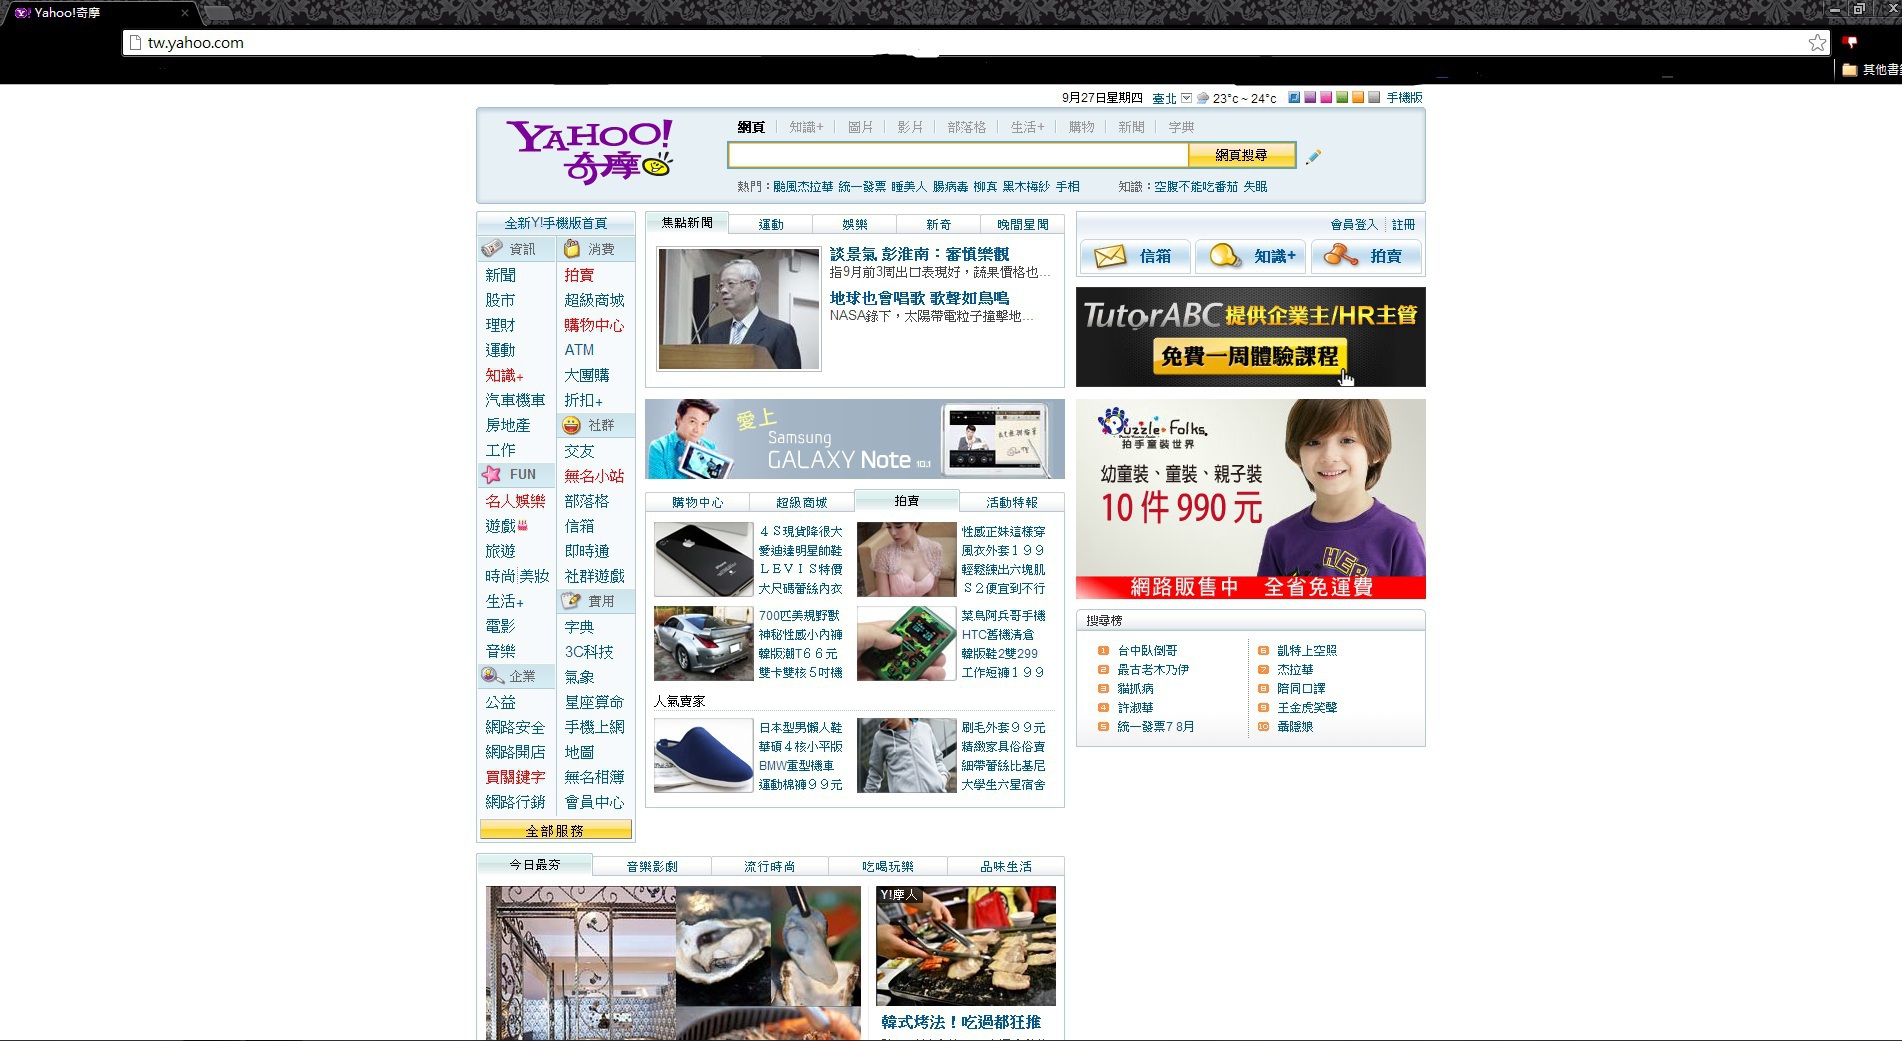Click the 消費 shopping bag category header

tap(596, 249)
